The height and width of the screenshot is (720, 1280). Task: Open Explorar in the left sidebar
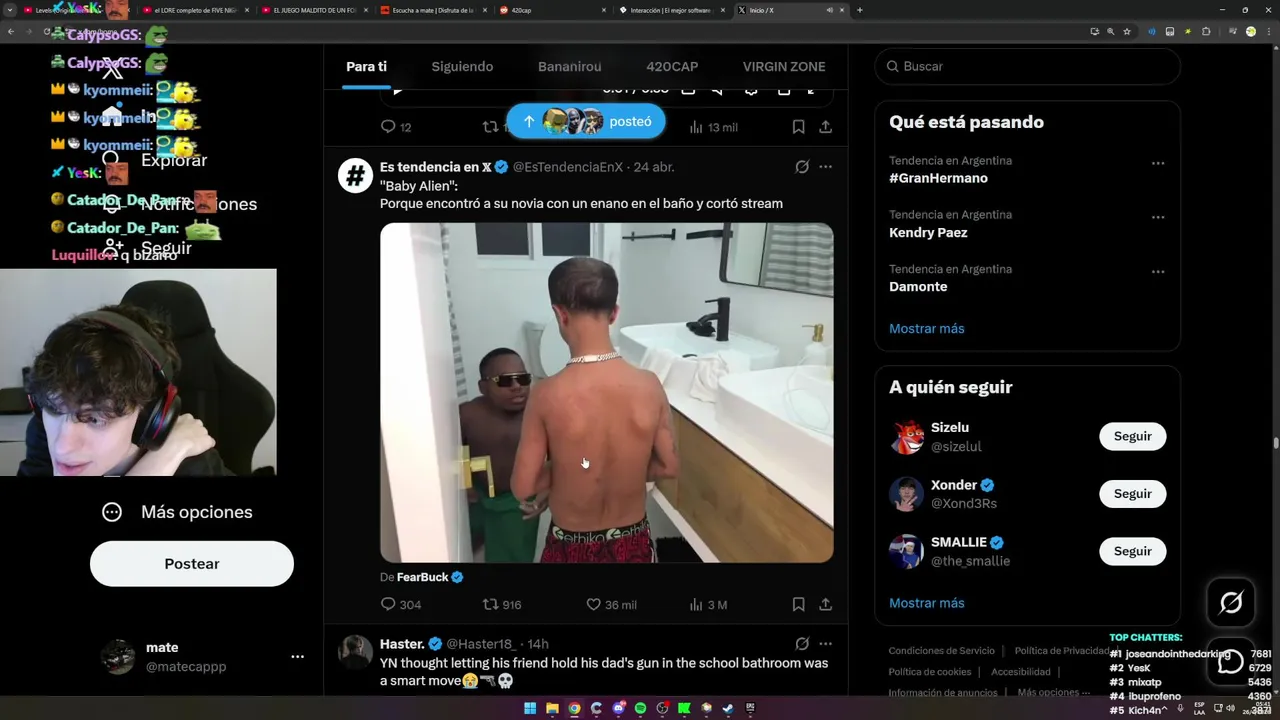point(155,160)
